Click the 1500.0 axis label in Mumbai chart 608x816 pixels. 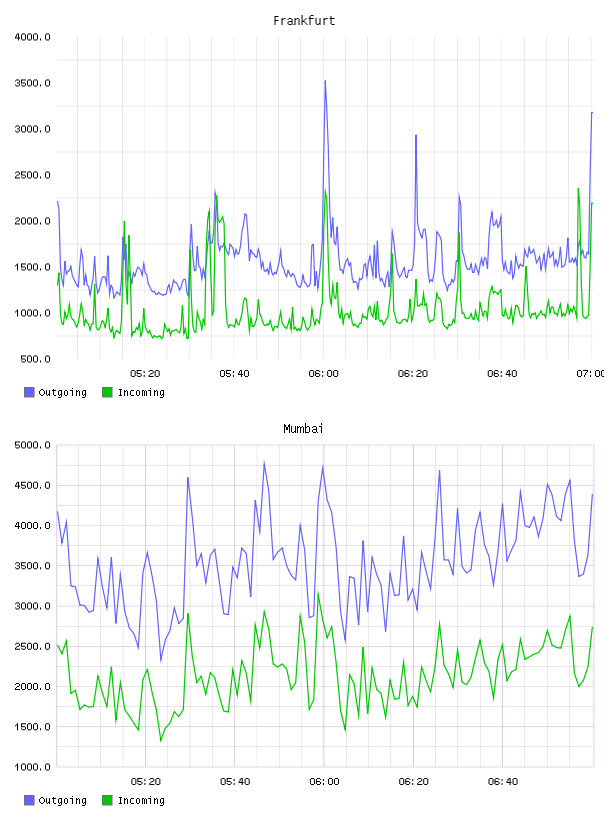tap(32, 727)
